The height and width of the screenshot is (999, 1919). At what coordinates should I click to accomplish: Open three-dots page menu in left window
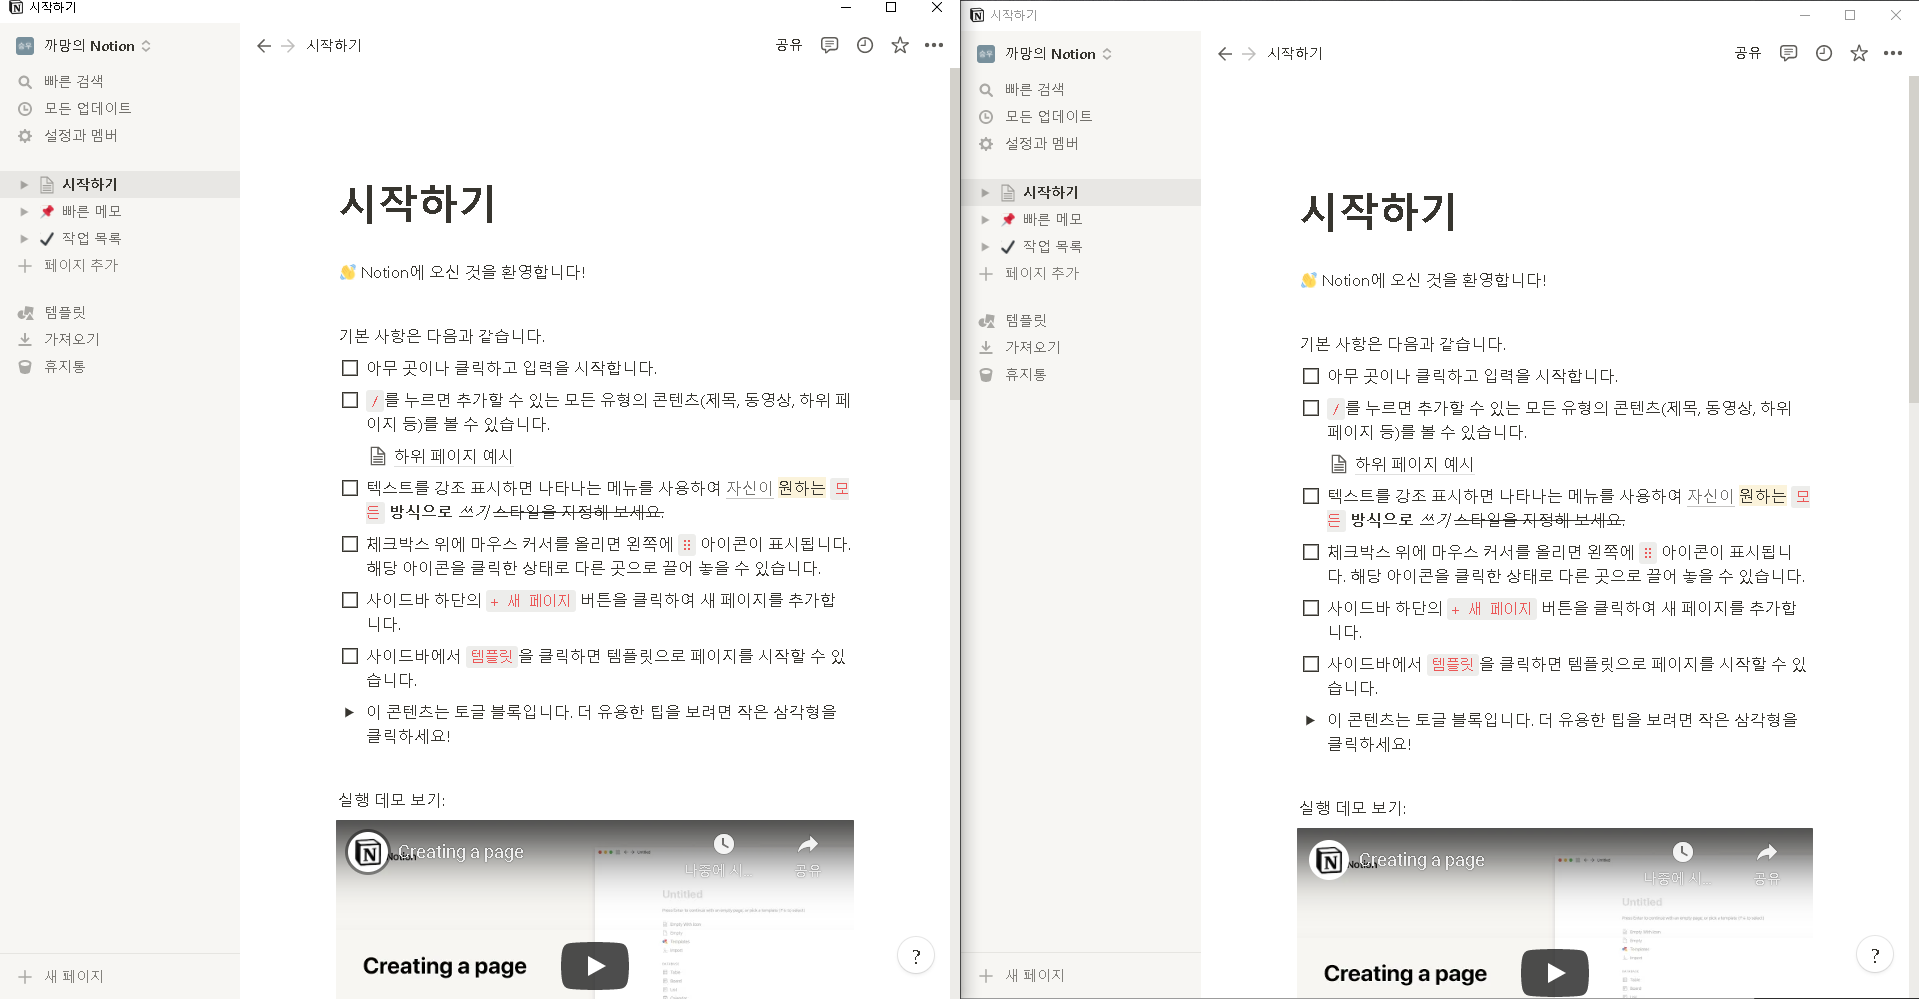point(934,45)
